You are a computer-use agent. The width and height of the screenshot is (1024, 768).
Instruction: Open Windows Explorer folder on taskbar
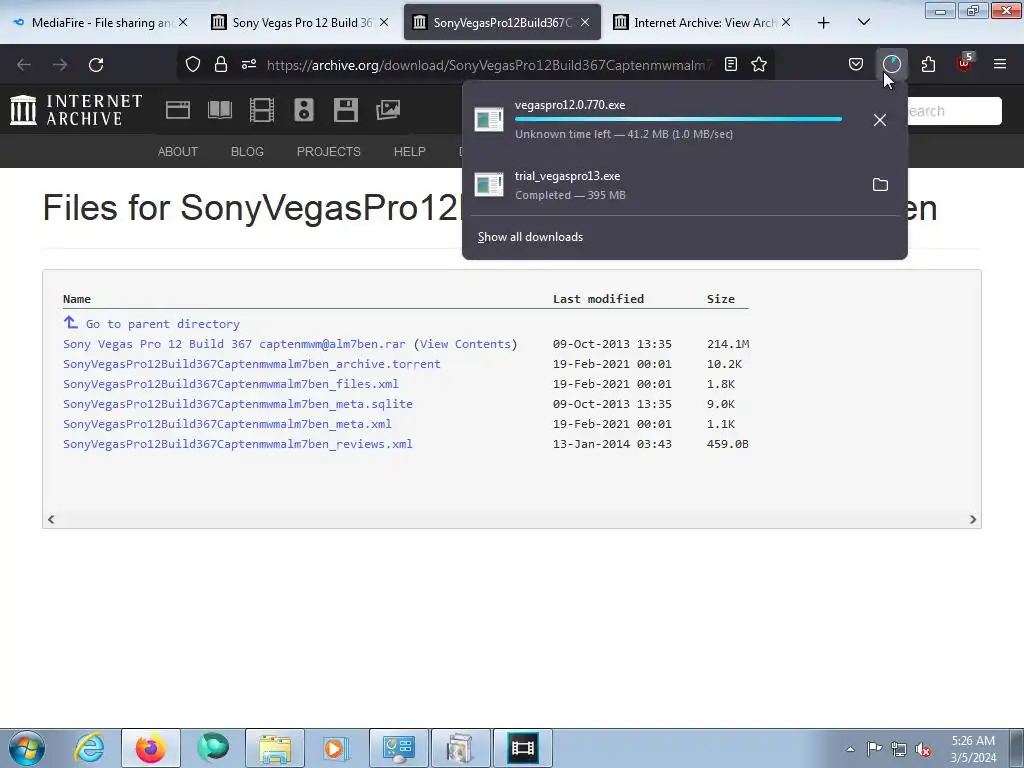[x=275, y=748]
